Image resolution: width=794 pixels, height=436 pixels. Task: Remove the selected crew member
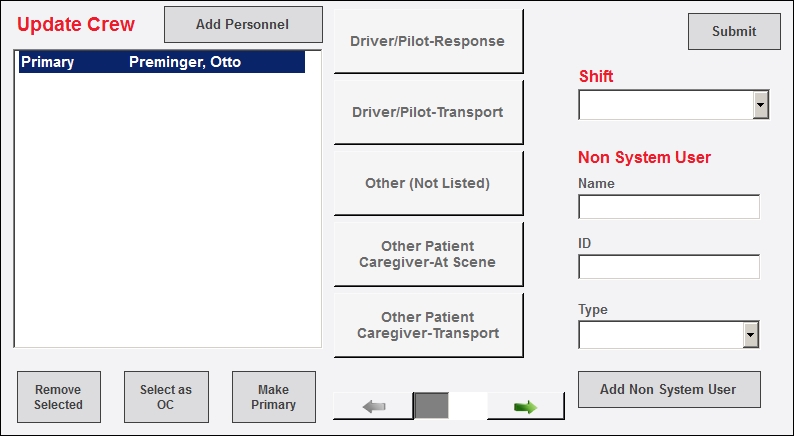click(x=59, y=397)
